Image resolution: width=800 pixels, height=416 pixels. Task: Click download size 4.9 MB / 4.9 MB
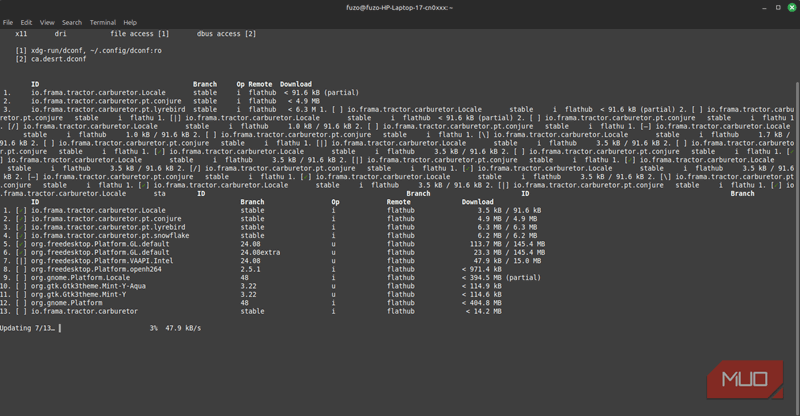[507, 219]
